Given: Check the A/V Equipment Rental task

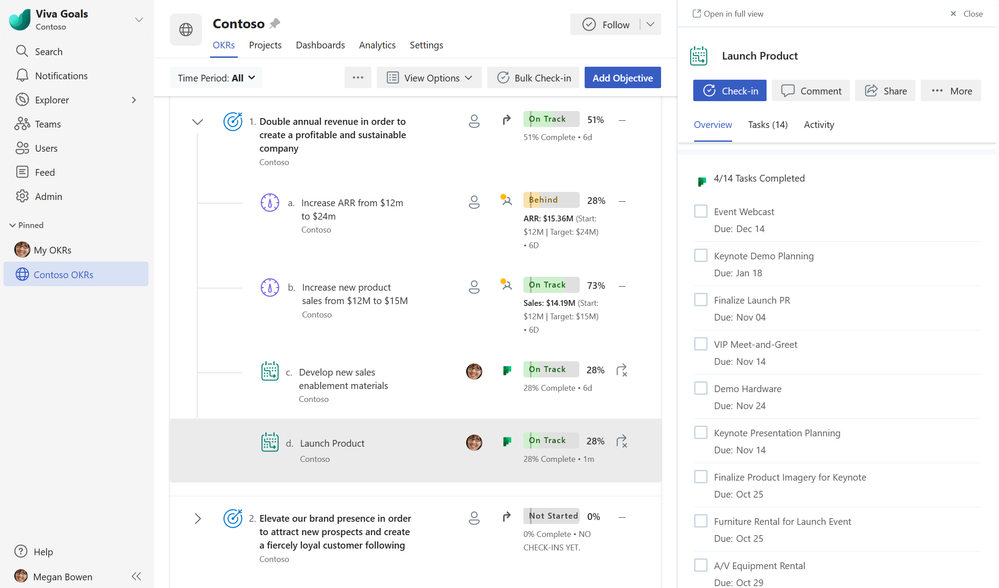Looking at the screenshot, I should (x=701, y=565).
